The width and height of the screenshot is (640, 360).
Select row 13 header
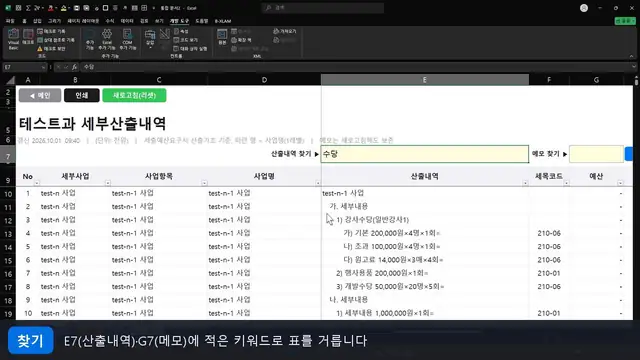8,234
